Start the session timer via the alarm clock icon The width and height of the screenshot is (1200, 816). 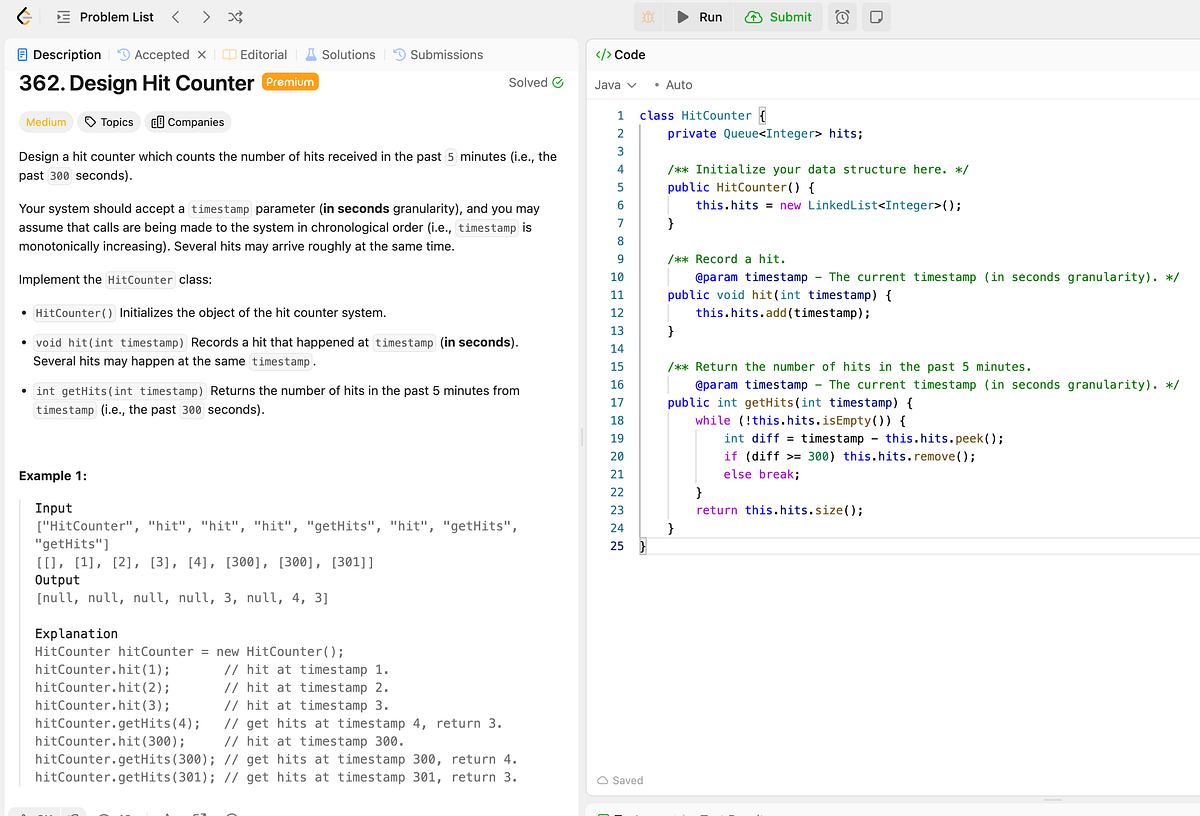coord(842,16)
